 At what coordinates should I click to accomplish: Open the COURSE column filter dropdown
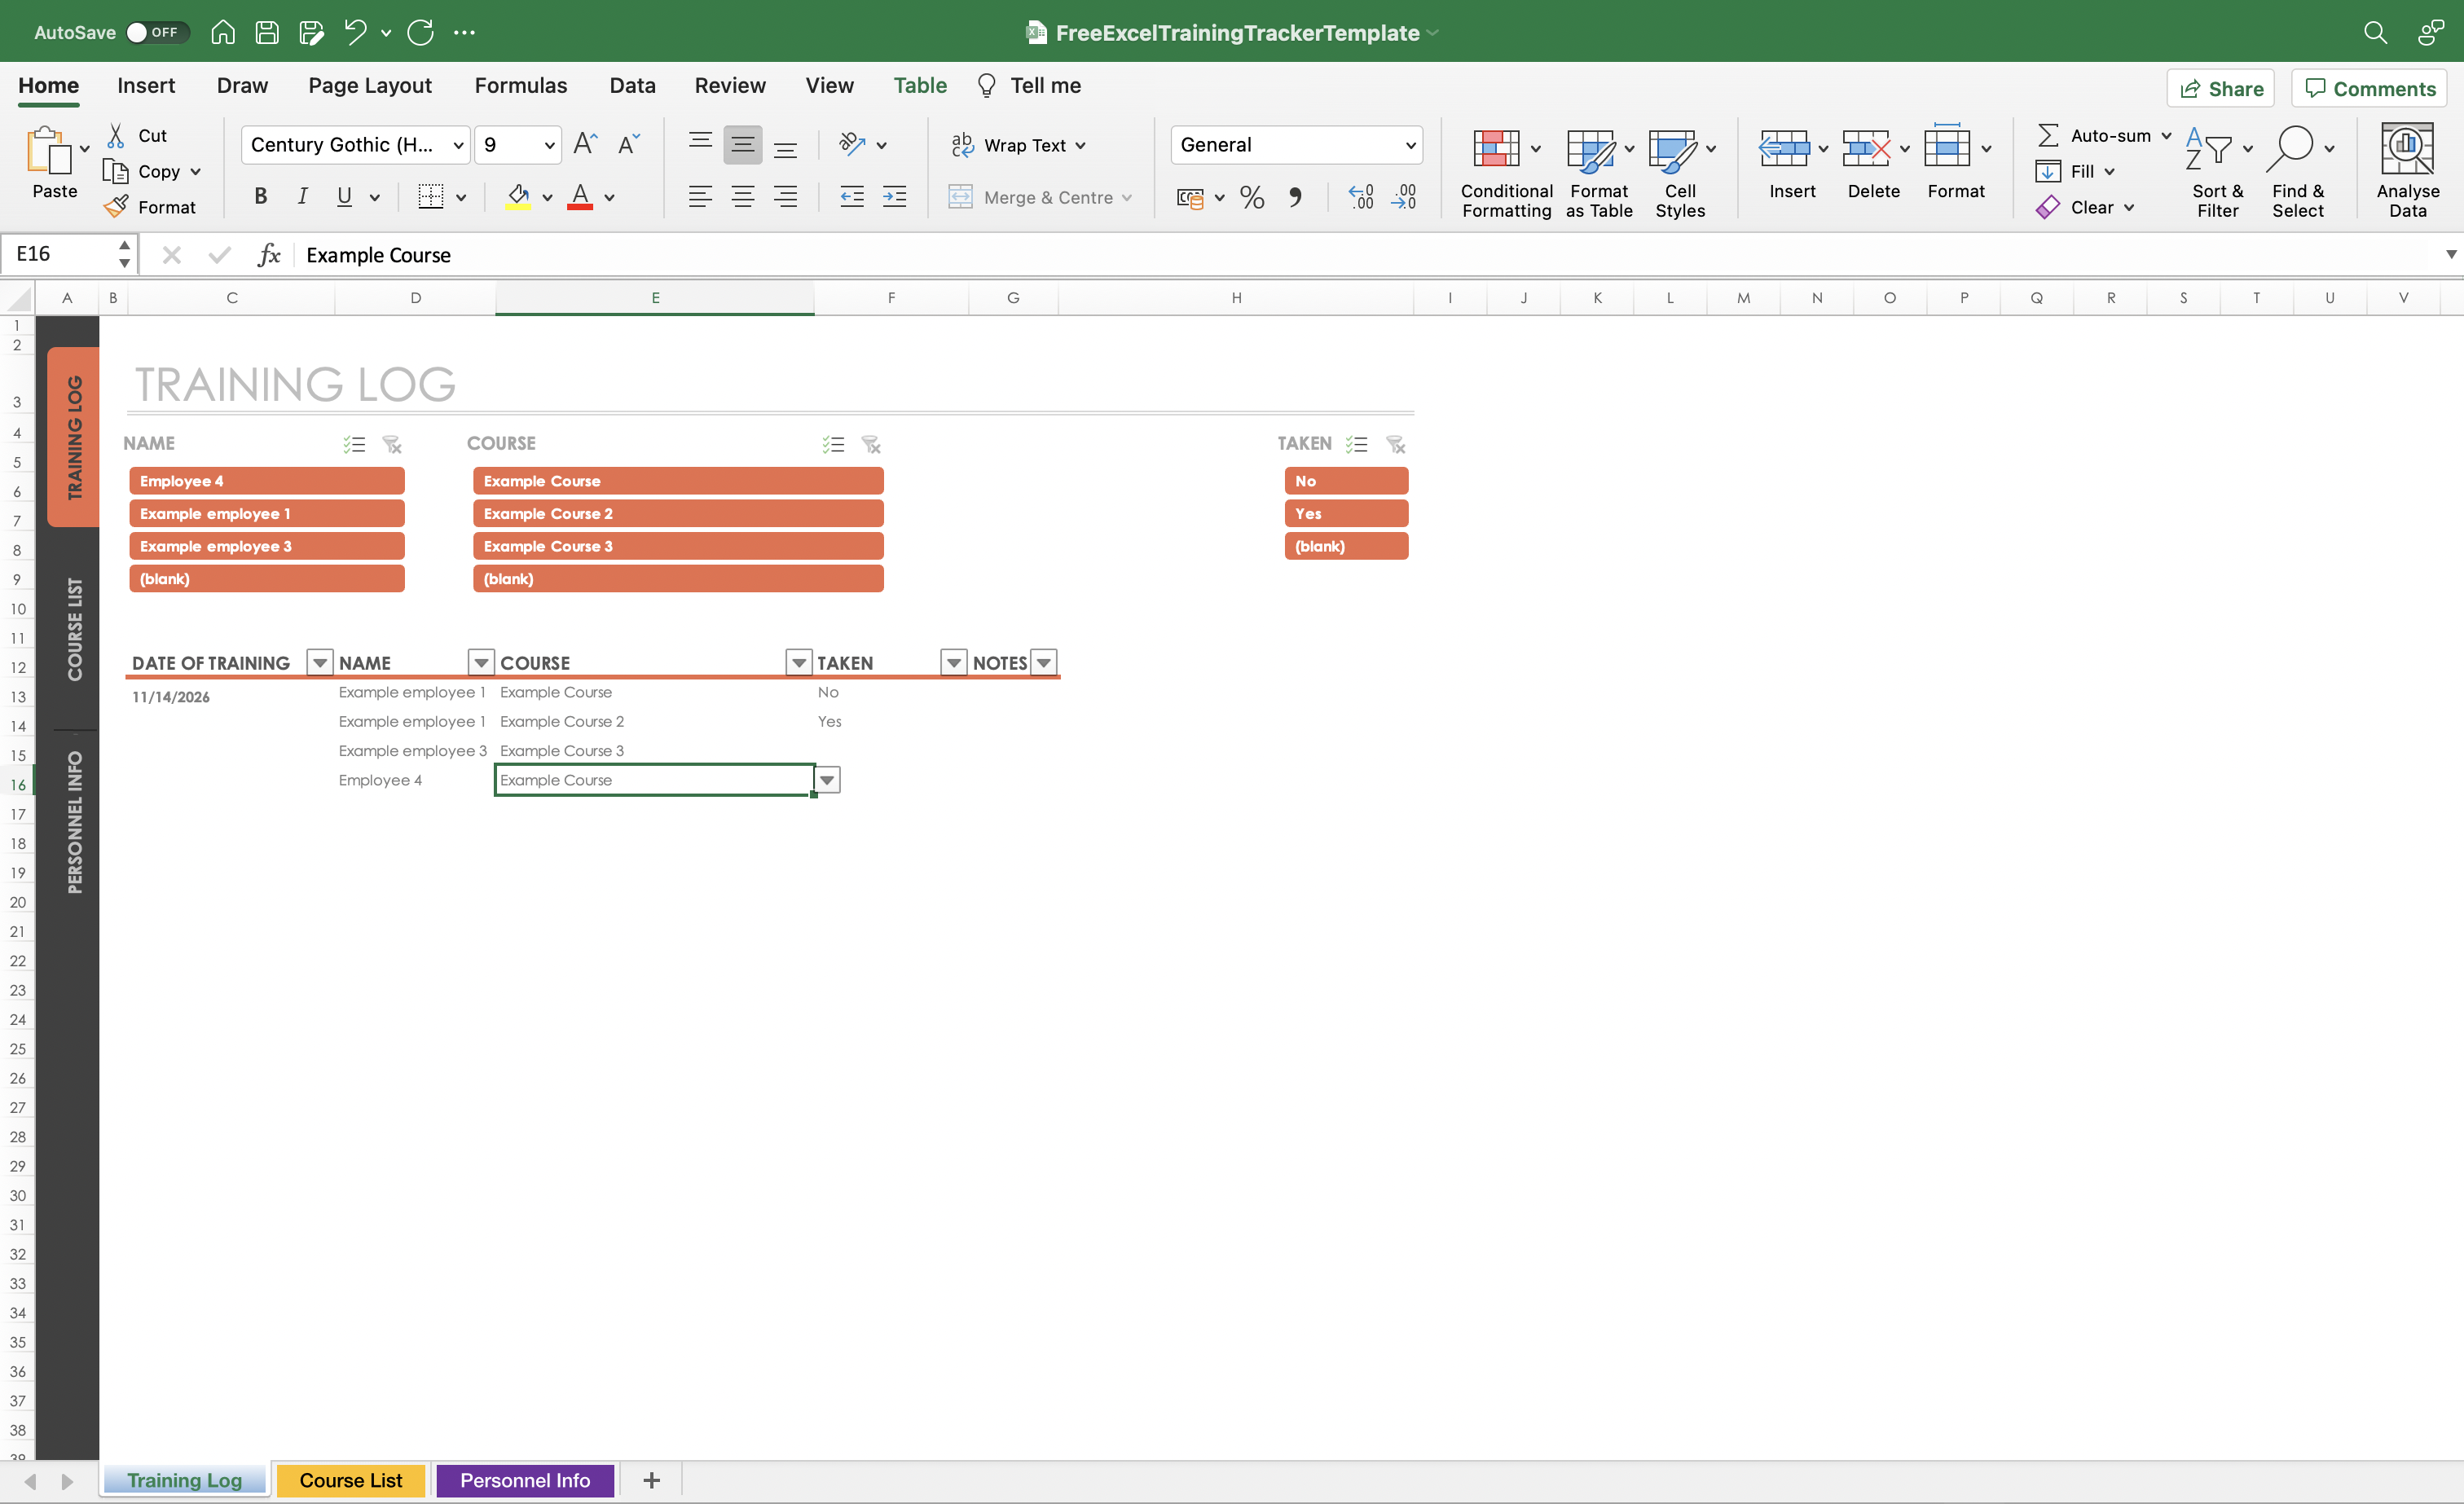click(798, 662)
